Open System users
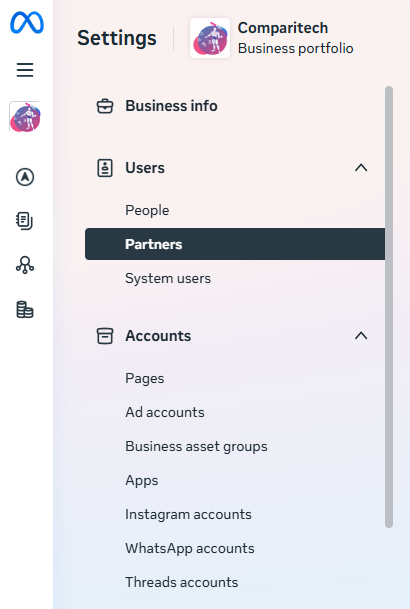The height and width of the screenshot is (609, 410). click(168, 278)
